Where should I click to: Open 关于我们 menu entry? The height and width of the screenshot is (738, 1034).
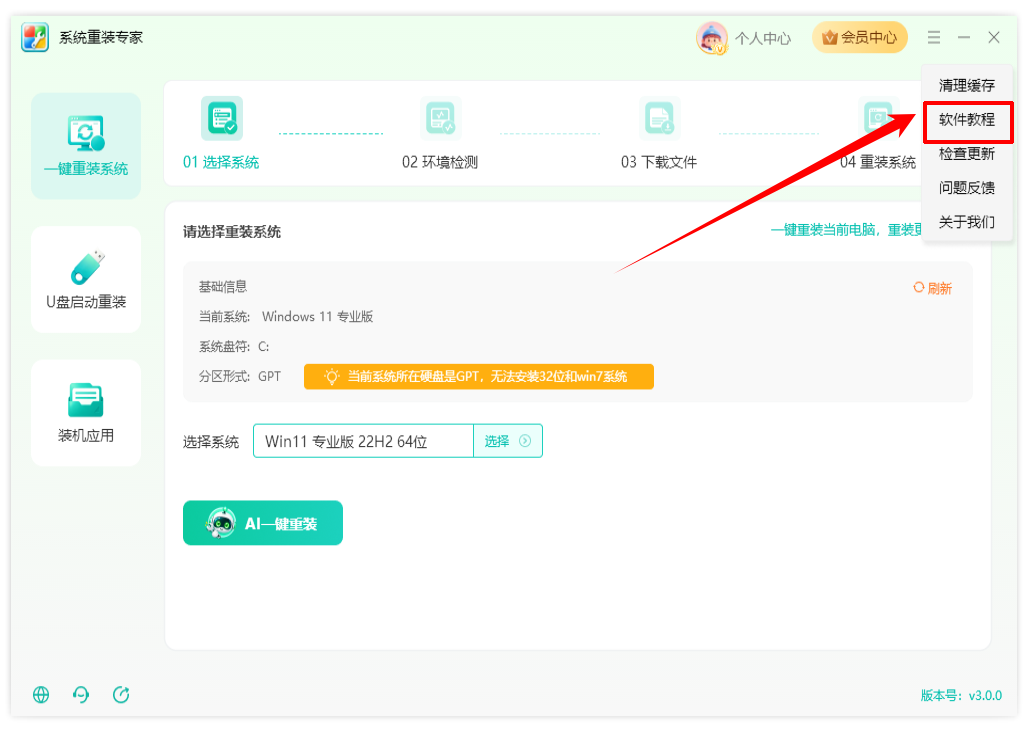pyautogui.click(x=967, y=222)
